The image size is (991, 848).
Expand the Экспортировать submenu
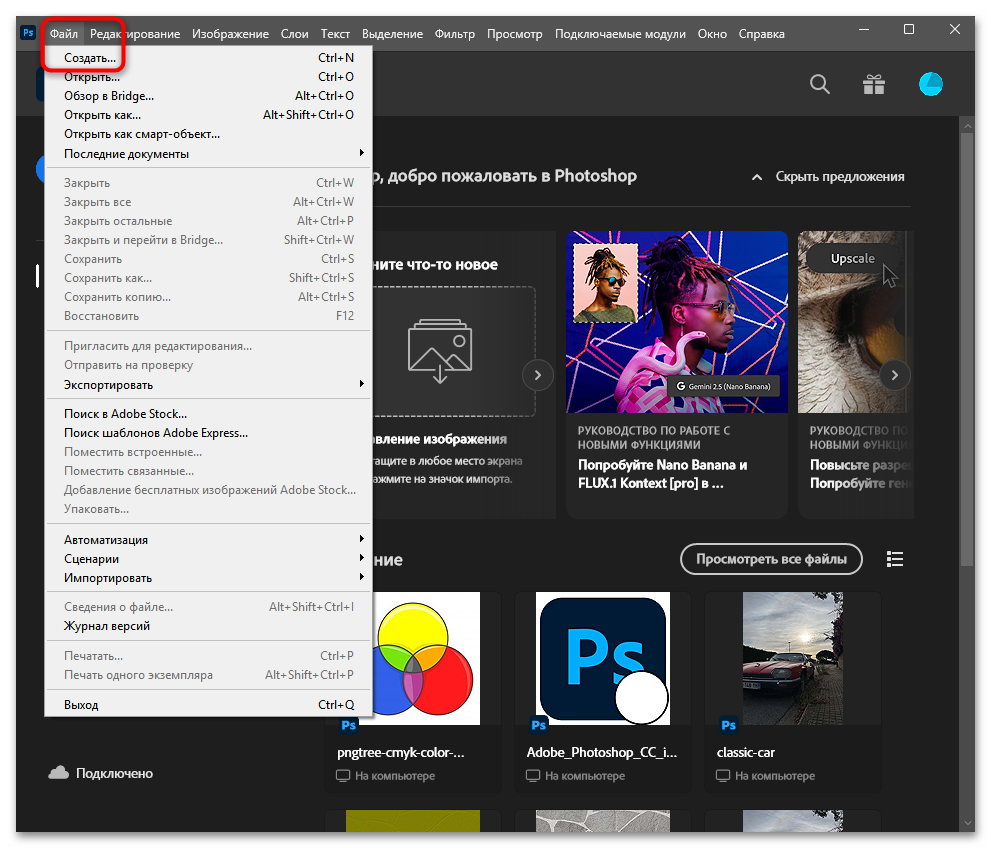pyautogui.click(x=209, y=384)
